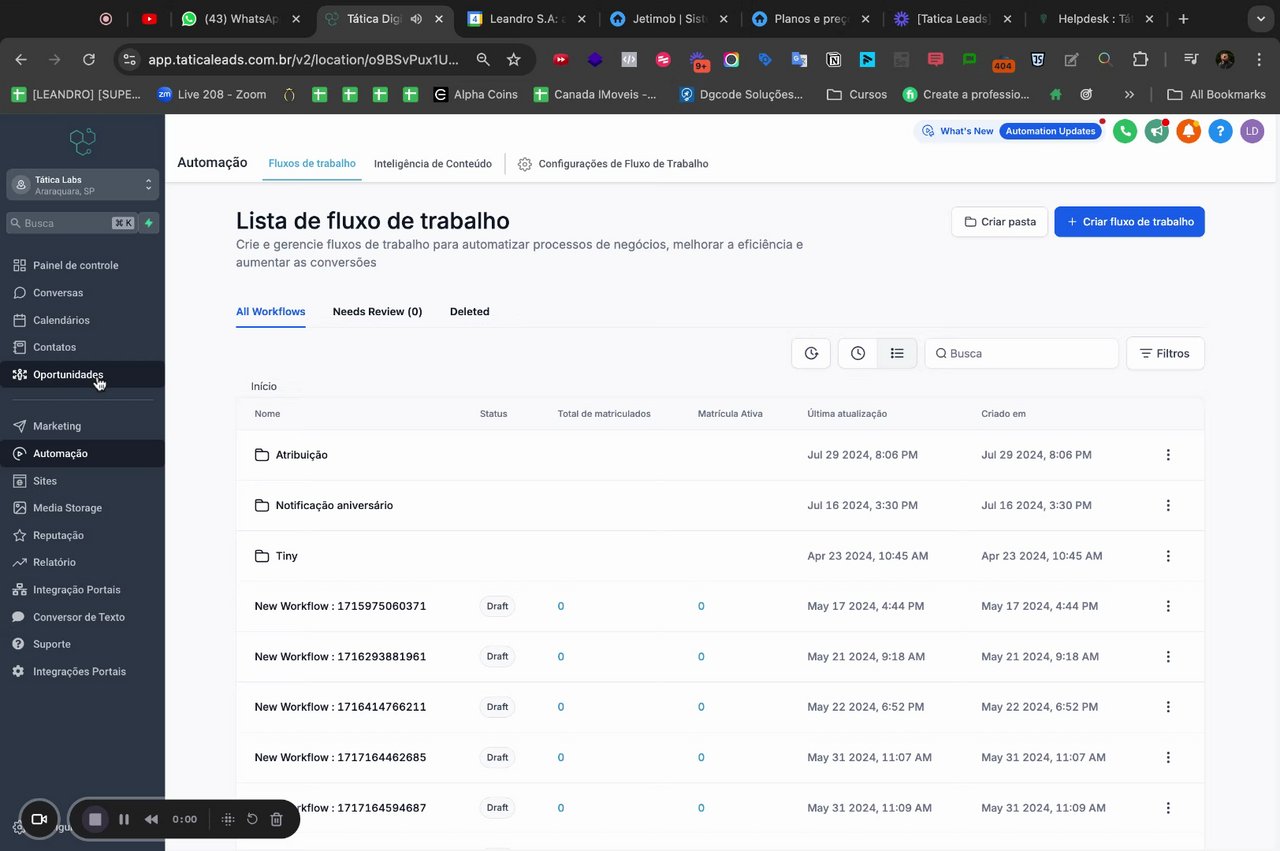Screen dimensions: 1280x851
Task: Click the blue help question mark icon
Action: click(1220, 131)
